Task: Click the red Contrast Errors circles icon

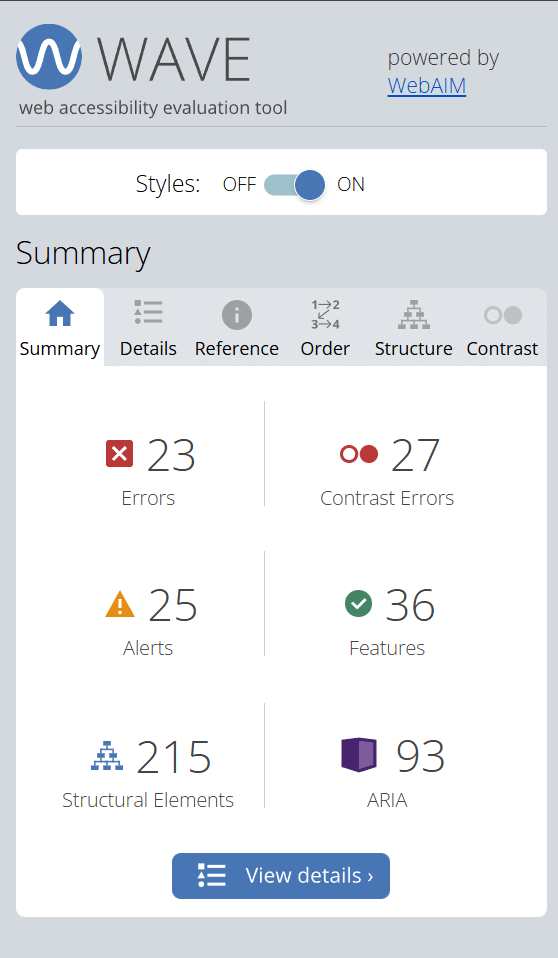Action: 359,454
